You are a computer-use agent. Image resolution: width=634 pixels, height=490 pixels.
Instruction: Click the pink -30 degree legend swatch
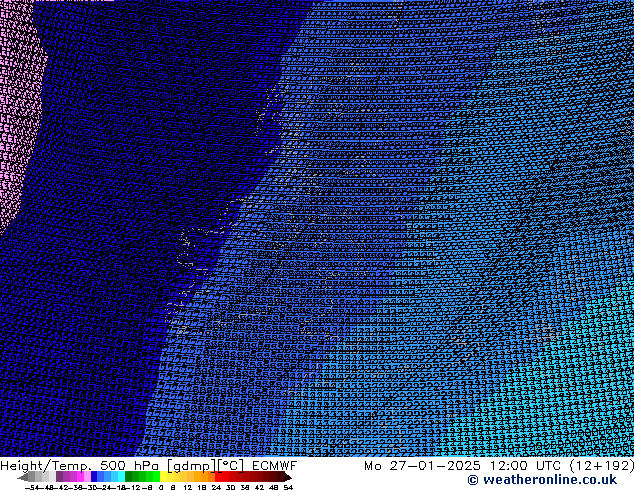pyautogui.click(x=87, y=477)
